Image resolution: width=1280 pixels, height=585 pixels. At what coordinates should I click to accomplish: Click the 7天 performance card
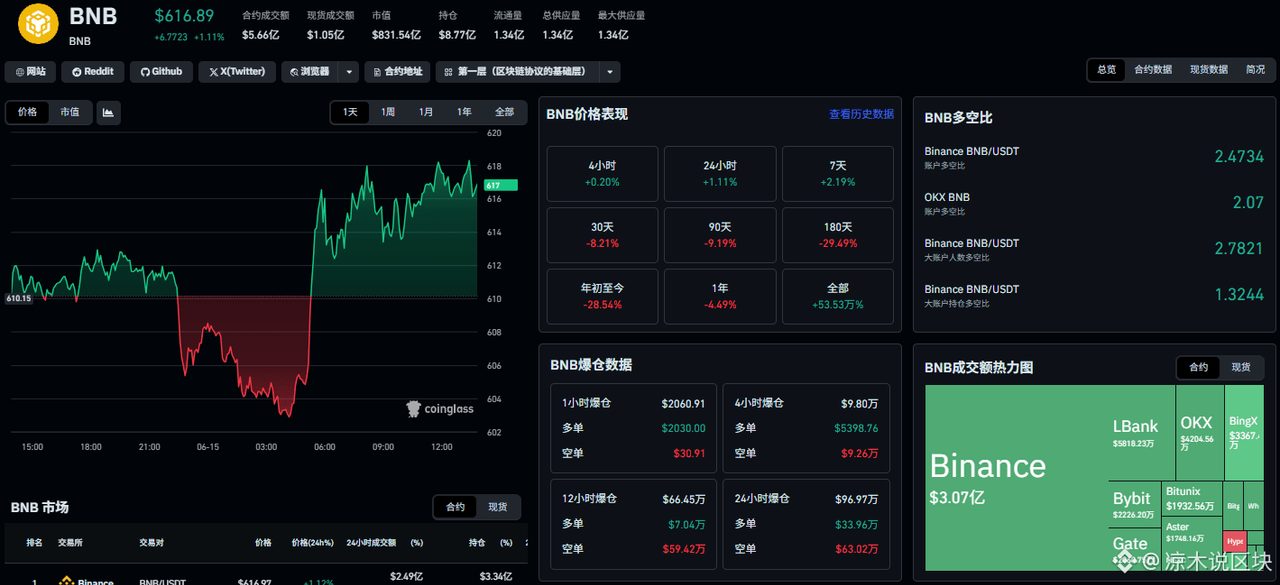[838, 174]
